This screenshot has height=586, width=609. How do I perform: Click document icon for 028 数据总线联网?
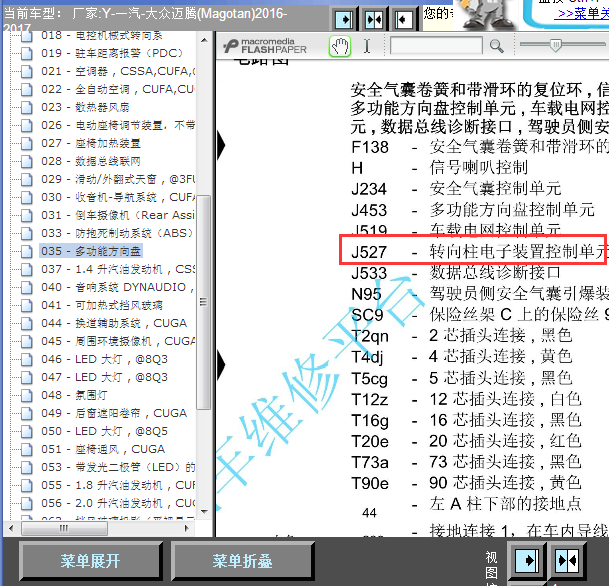point(27,161)
